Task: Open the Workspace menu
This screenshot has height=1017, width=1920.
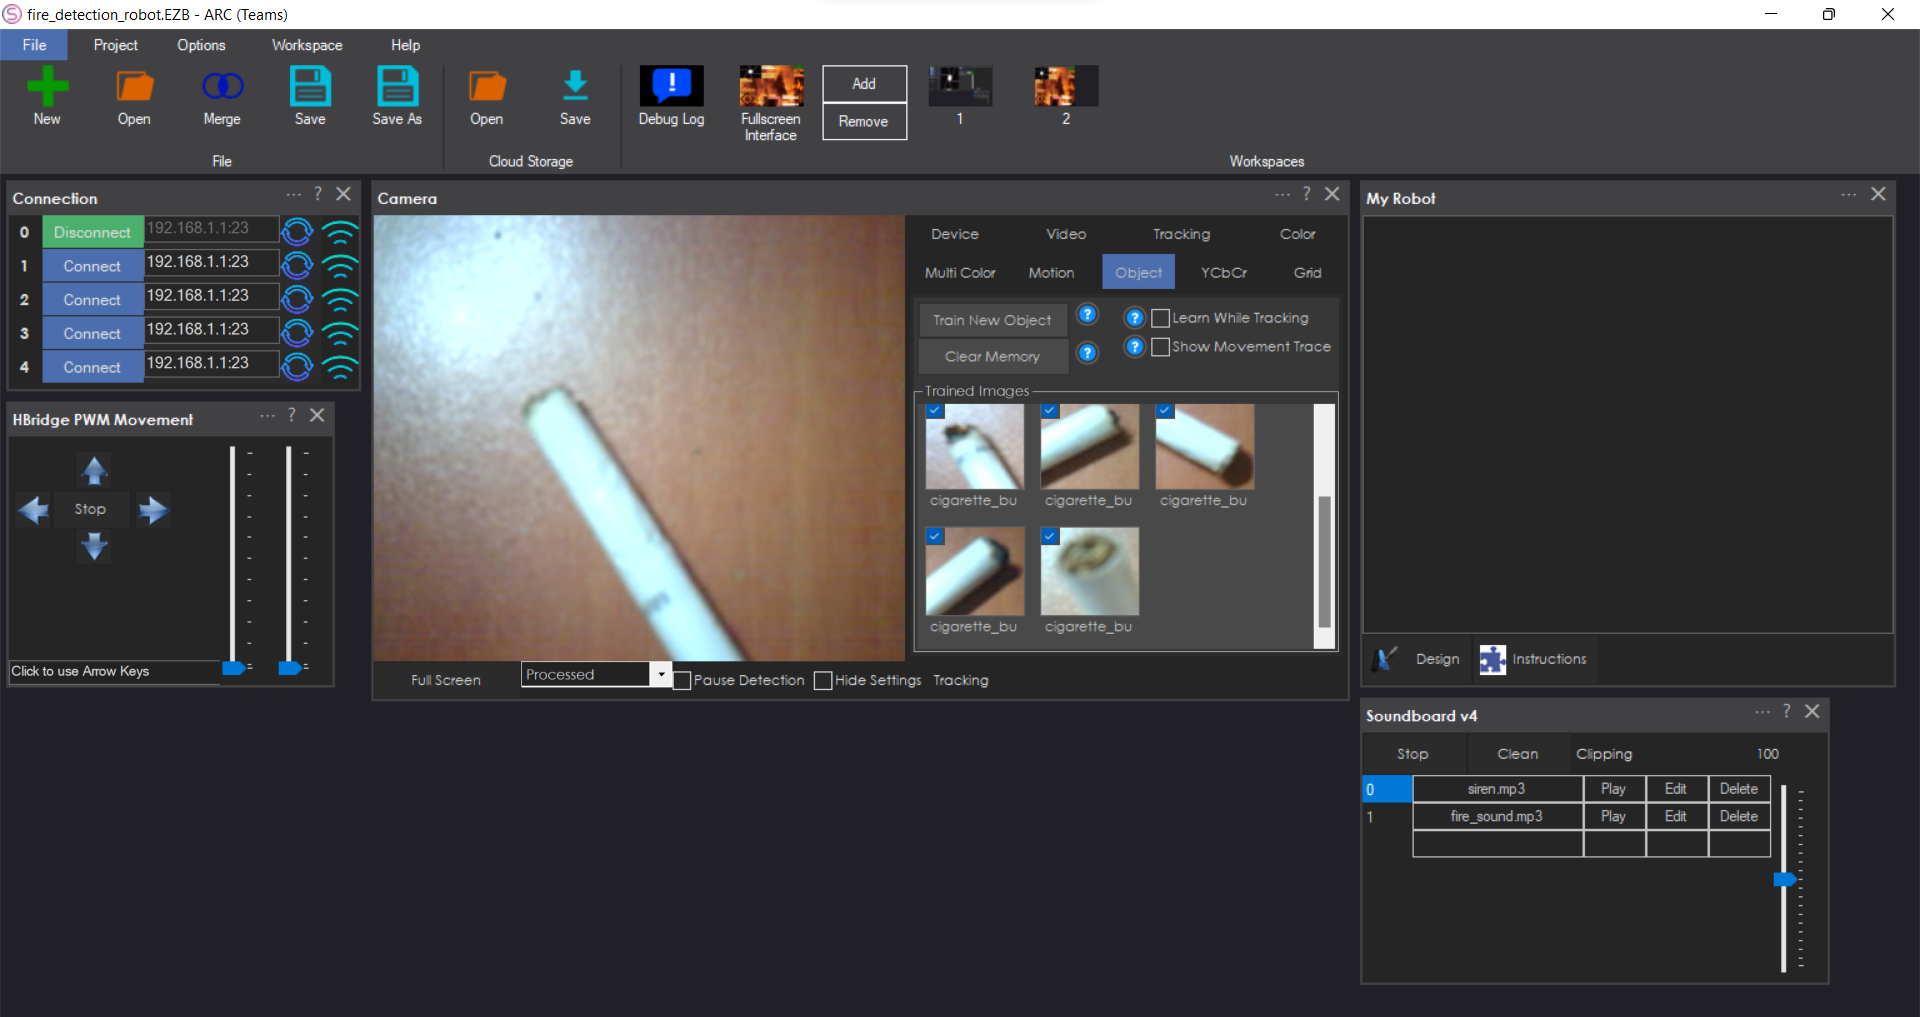Action: coord(306,44)
